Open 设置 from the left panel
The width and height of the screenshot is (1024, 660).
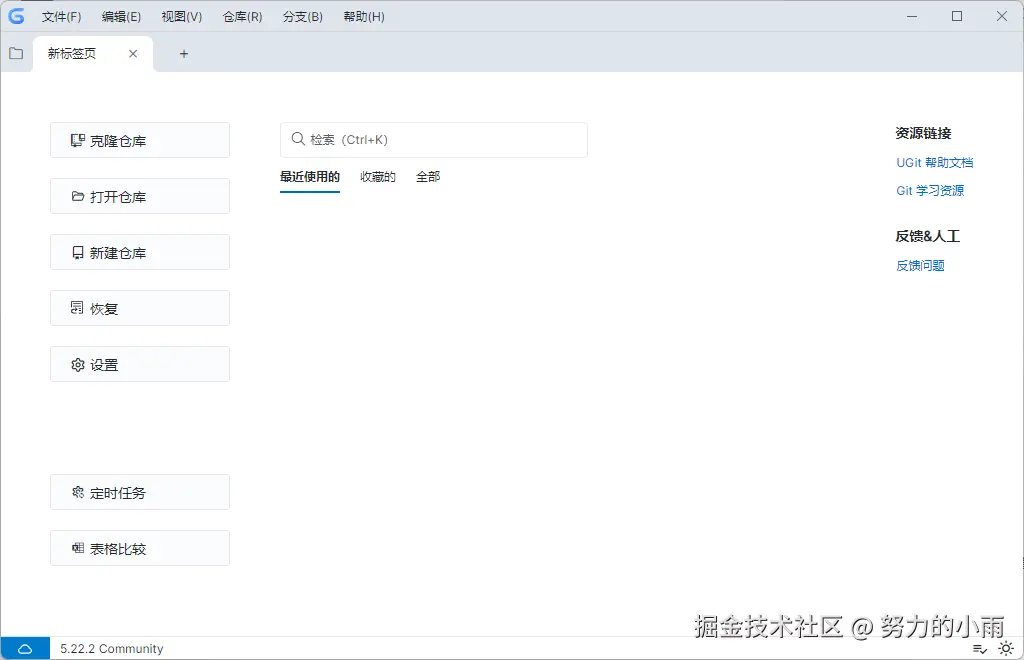click(x=140, y=364)
